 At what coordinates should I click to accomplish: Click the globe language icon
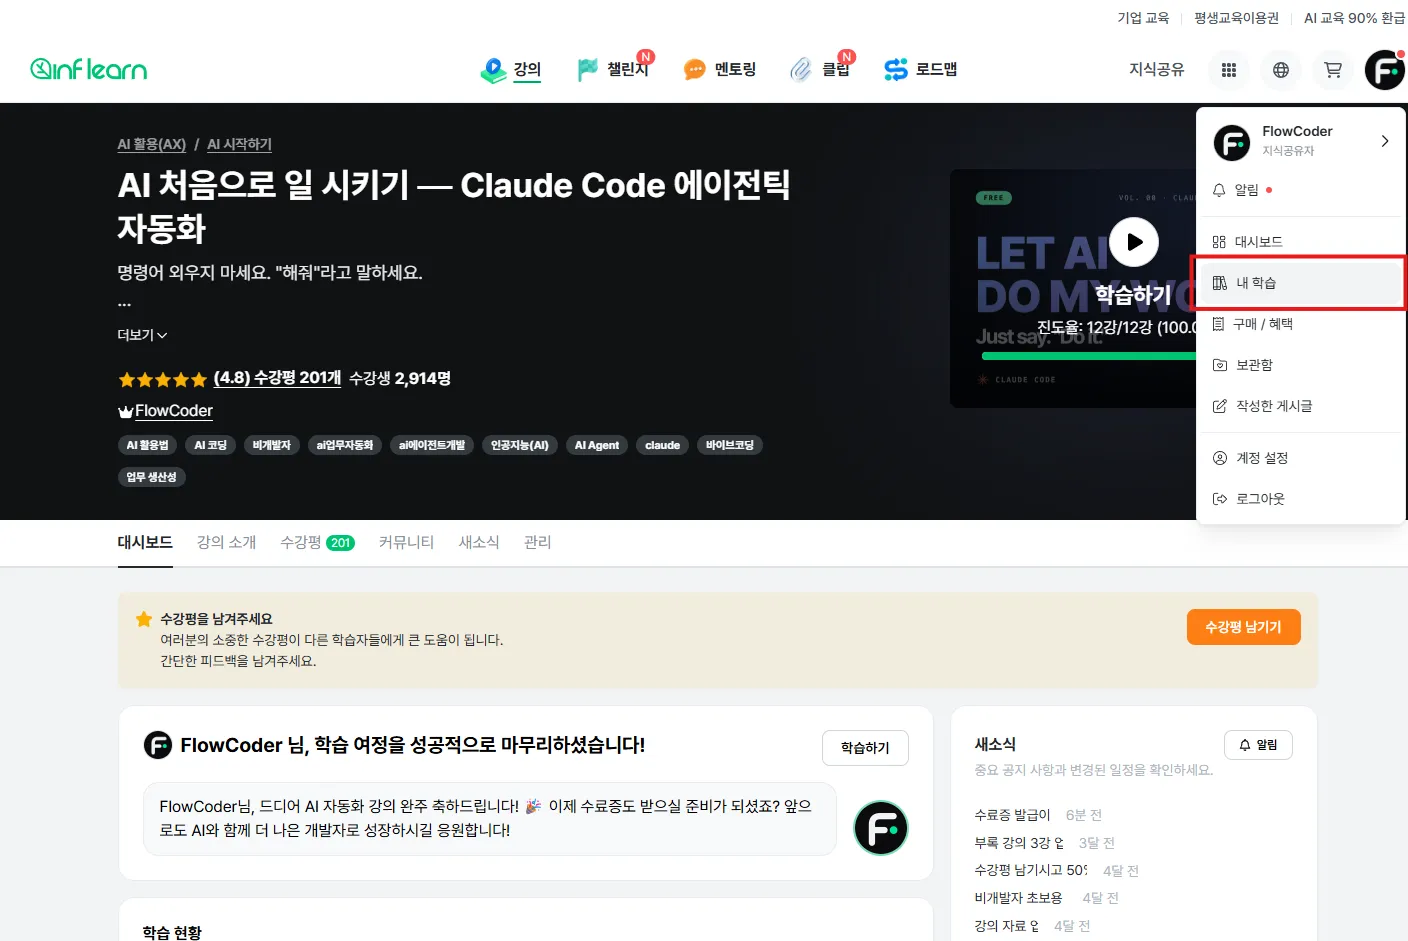click(x=1281, y=70)
